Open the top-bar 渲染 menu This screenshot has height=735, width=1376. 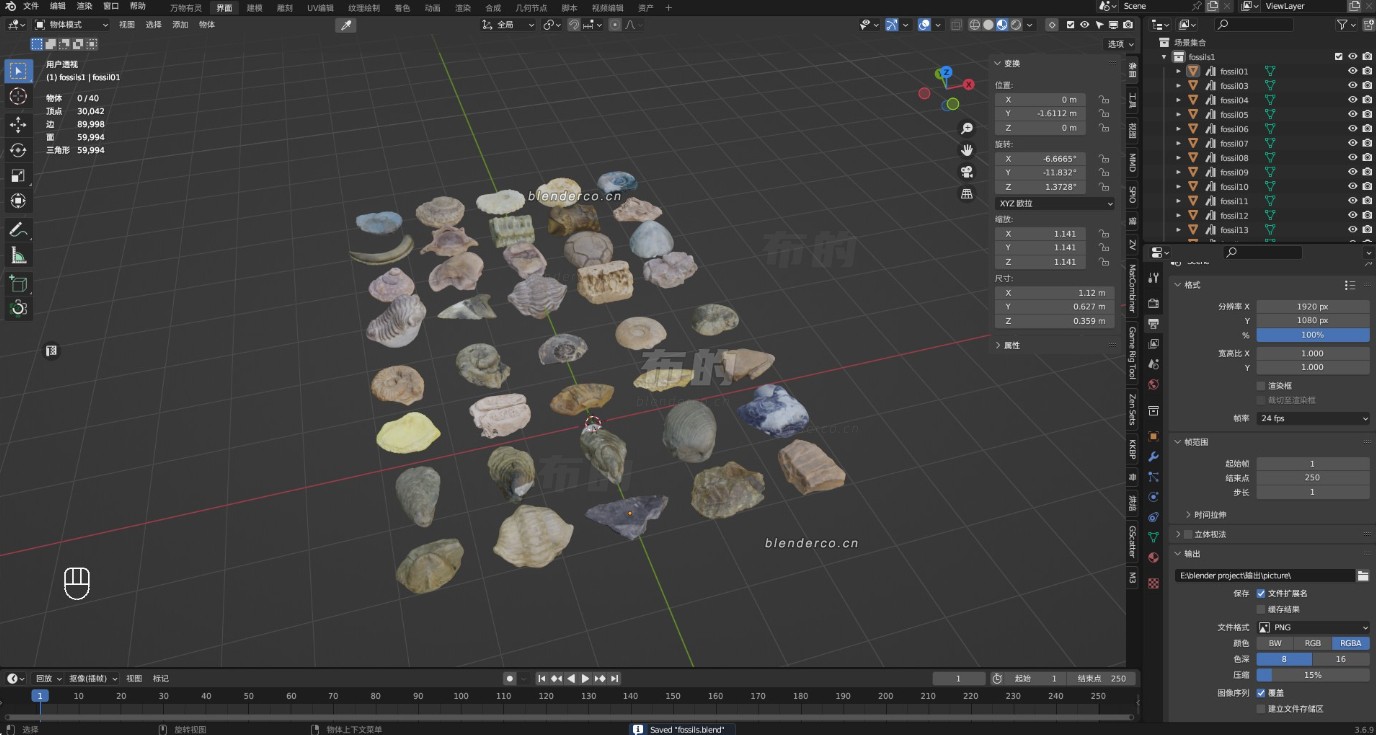[84, 6]
